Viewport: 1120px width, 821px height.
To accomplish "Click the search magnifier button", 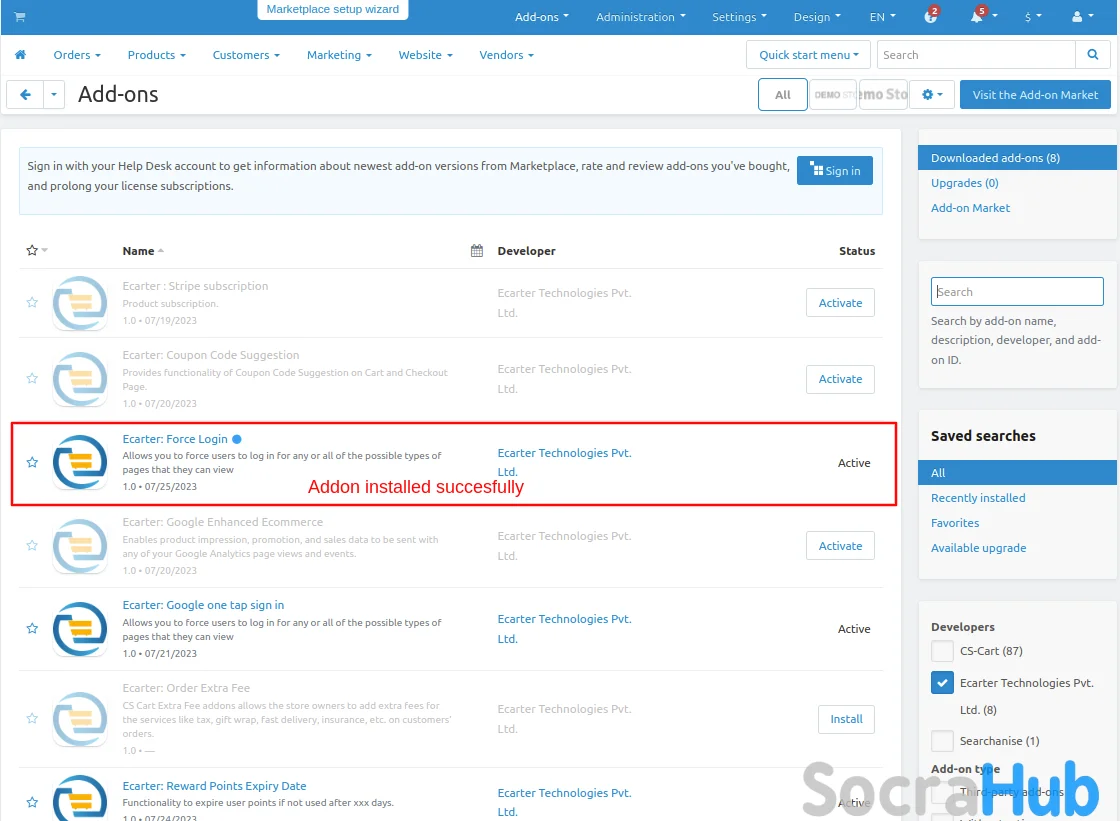I will point(1092,55).
